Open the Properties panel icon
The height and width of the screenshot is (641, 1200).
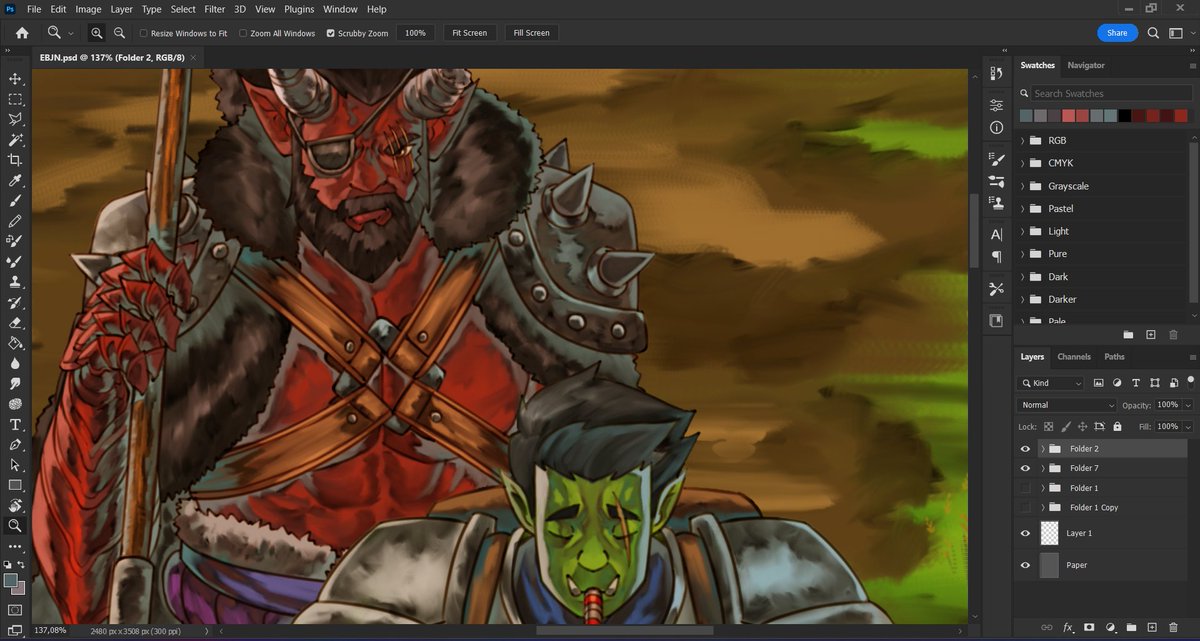(x=996, y=105)
